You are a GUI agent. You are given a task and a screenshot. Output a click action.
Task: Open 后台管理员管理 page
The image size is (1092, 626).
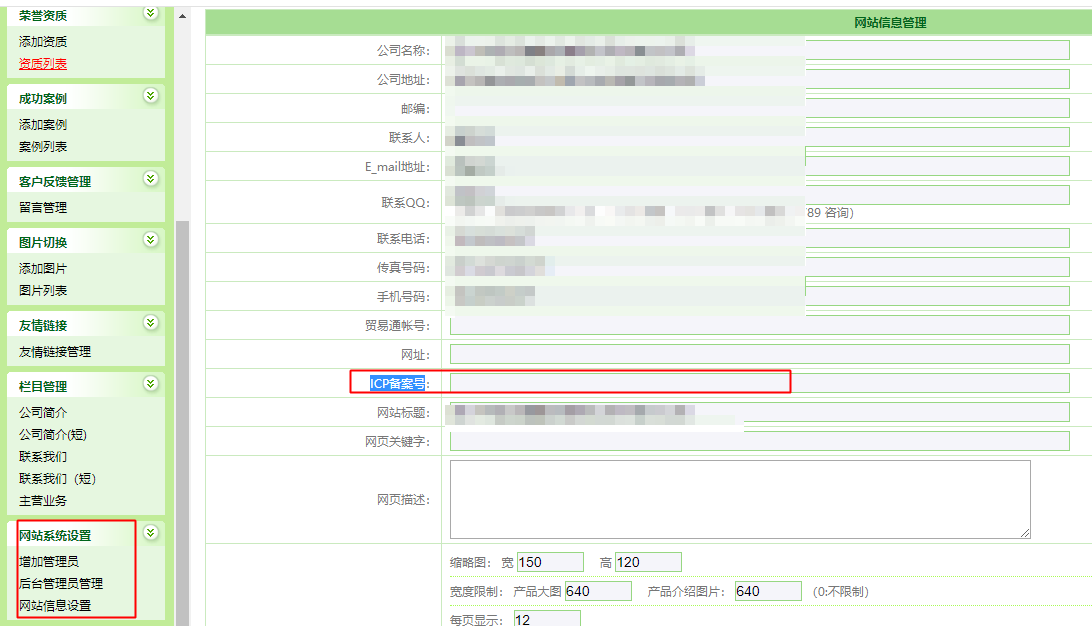click(x=61, y=584)
